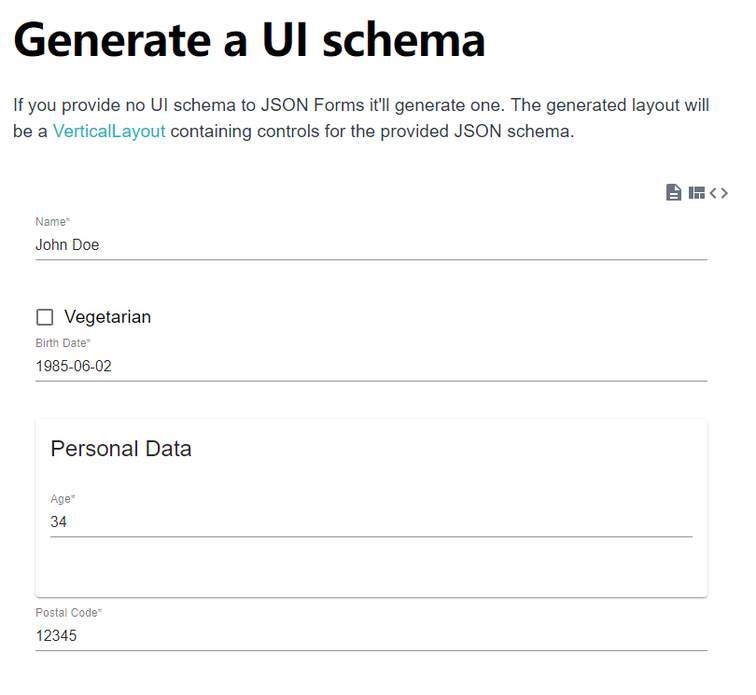This screenshot has height=695, width=756.
Task: Select the Birth Date field showing 1985-06-02
Action: (x=371, y=366)
